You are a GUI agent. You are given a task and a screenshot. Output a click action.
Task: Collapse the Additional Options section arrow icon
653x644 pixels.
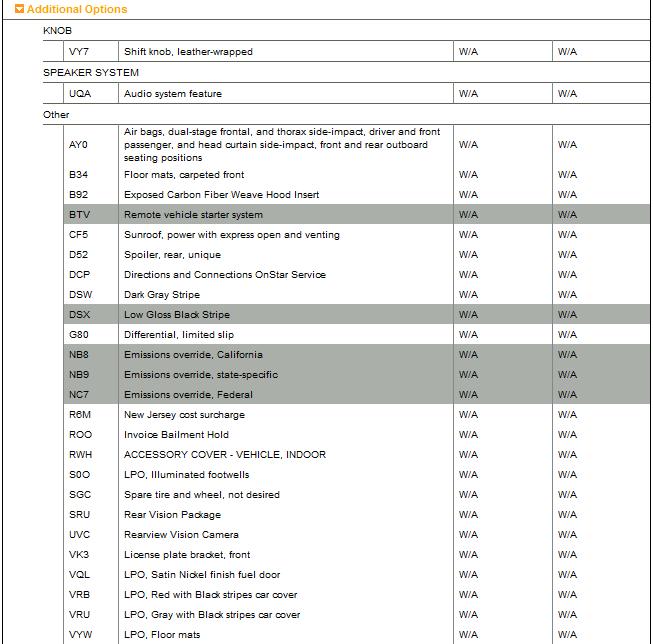coord(19,10)
